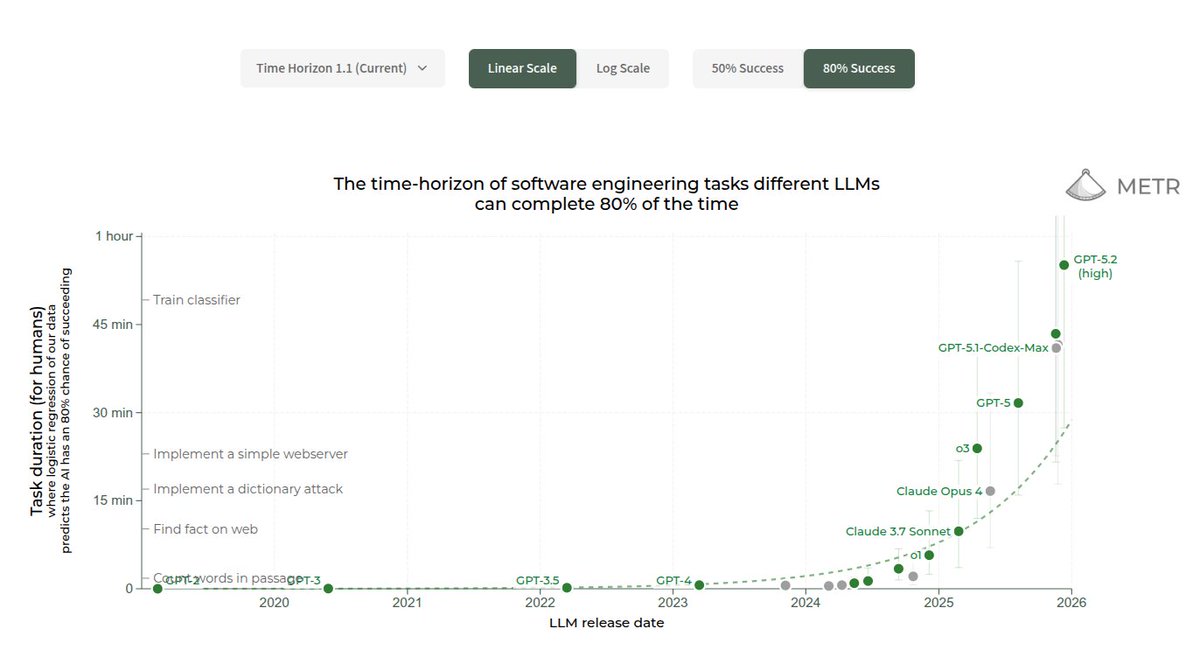
Task: Click the o1 data point
Action: (x=927, y=554)
